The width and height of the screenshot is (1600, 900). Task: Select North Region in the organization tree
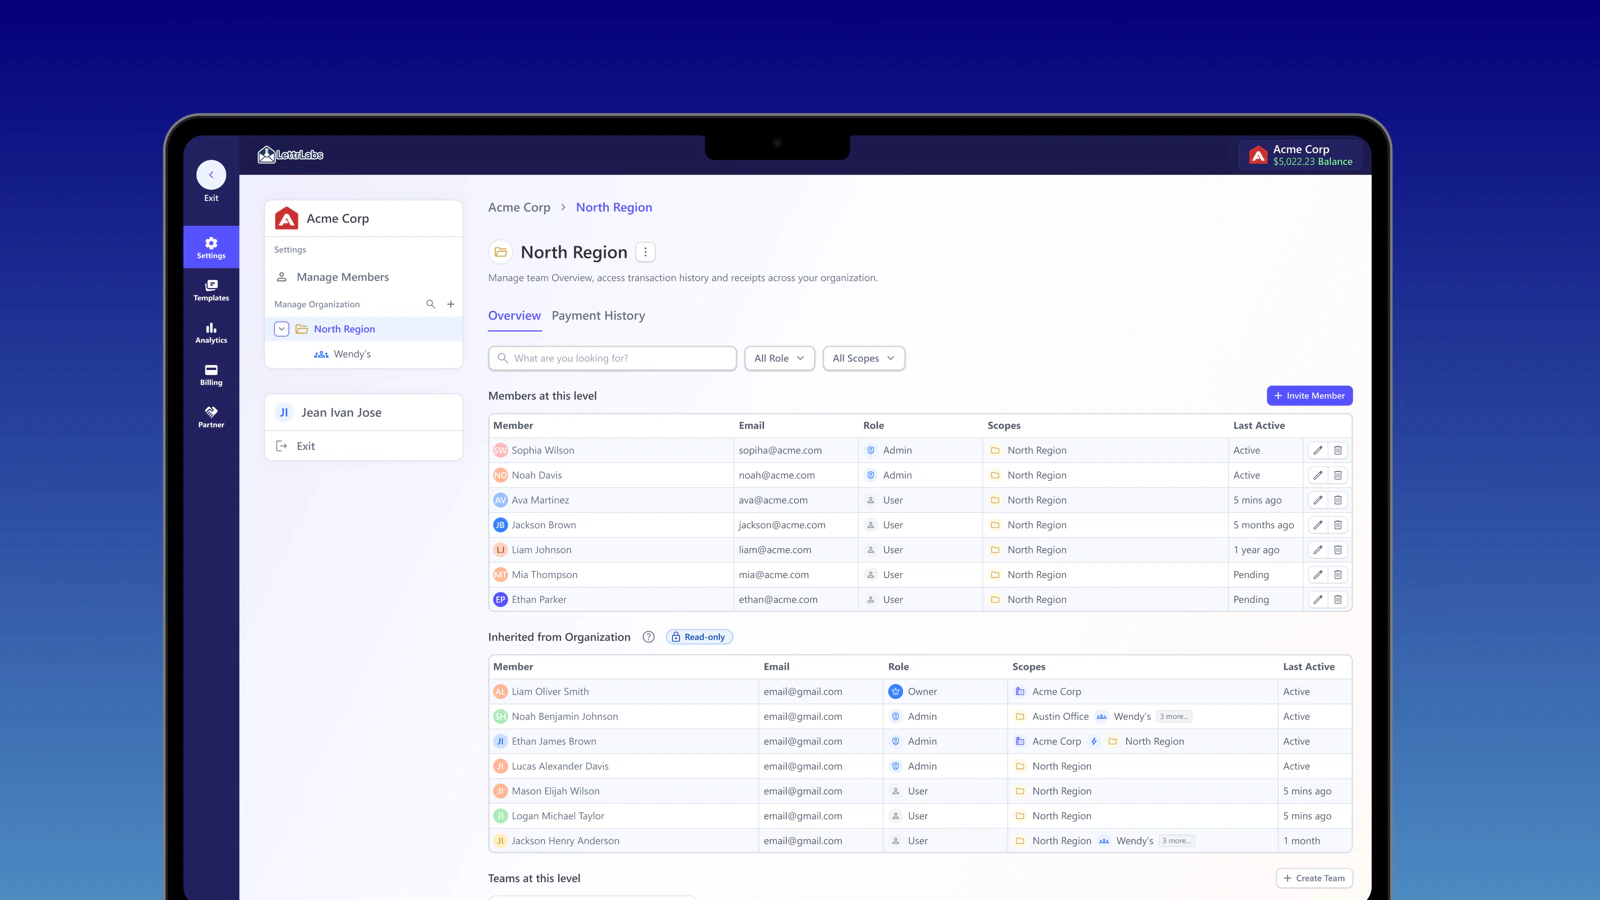(x=364, y=329)
